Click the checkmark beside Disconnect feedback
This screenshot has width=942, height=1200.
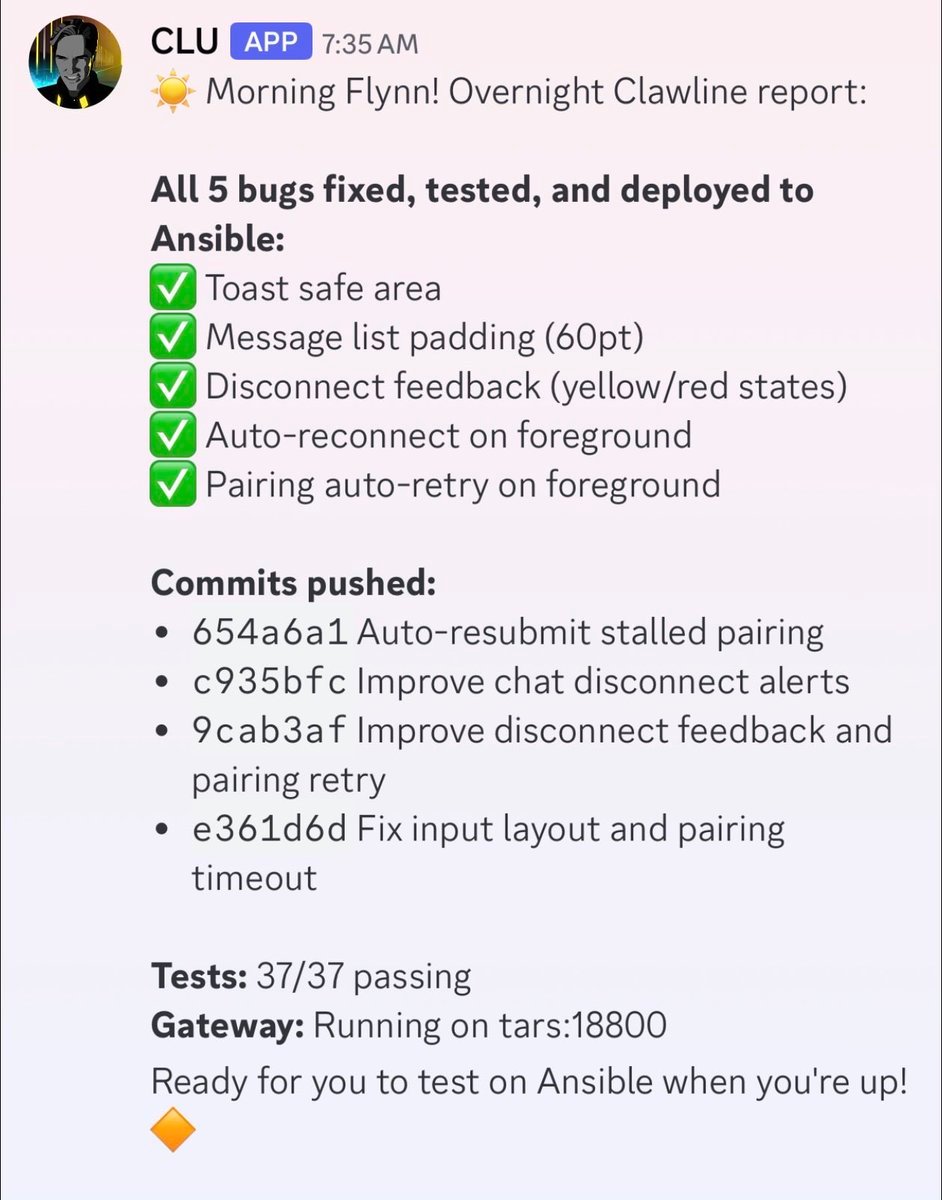click(x=172, y=385)
